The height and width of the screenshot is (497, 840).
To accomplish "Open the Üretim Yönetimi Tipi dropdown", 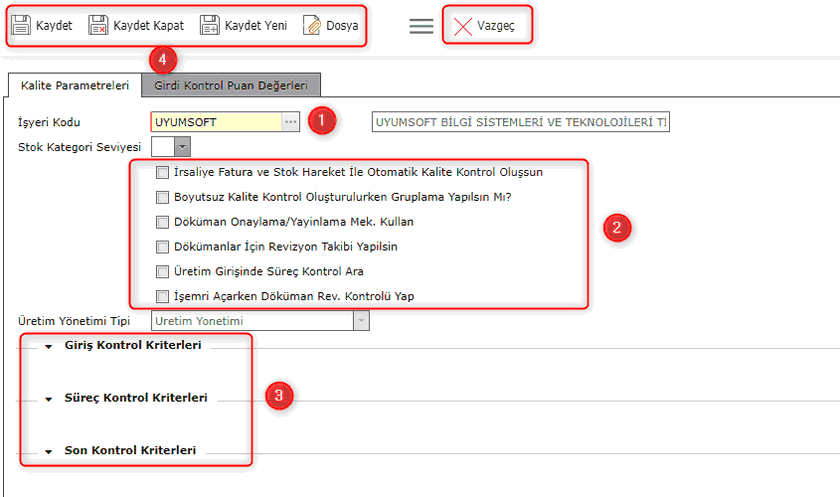I will point(361,321).
